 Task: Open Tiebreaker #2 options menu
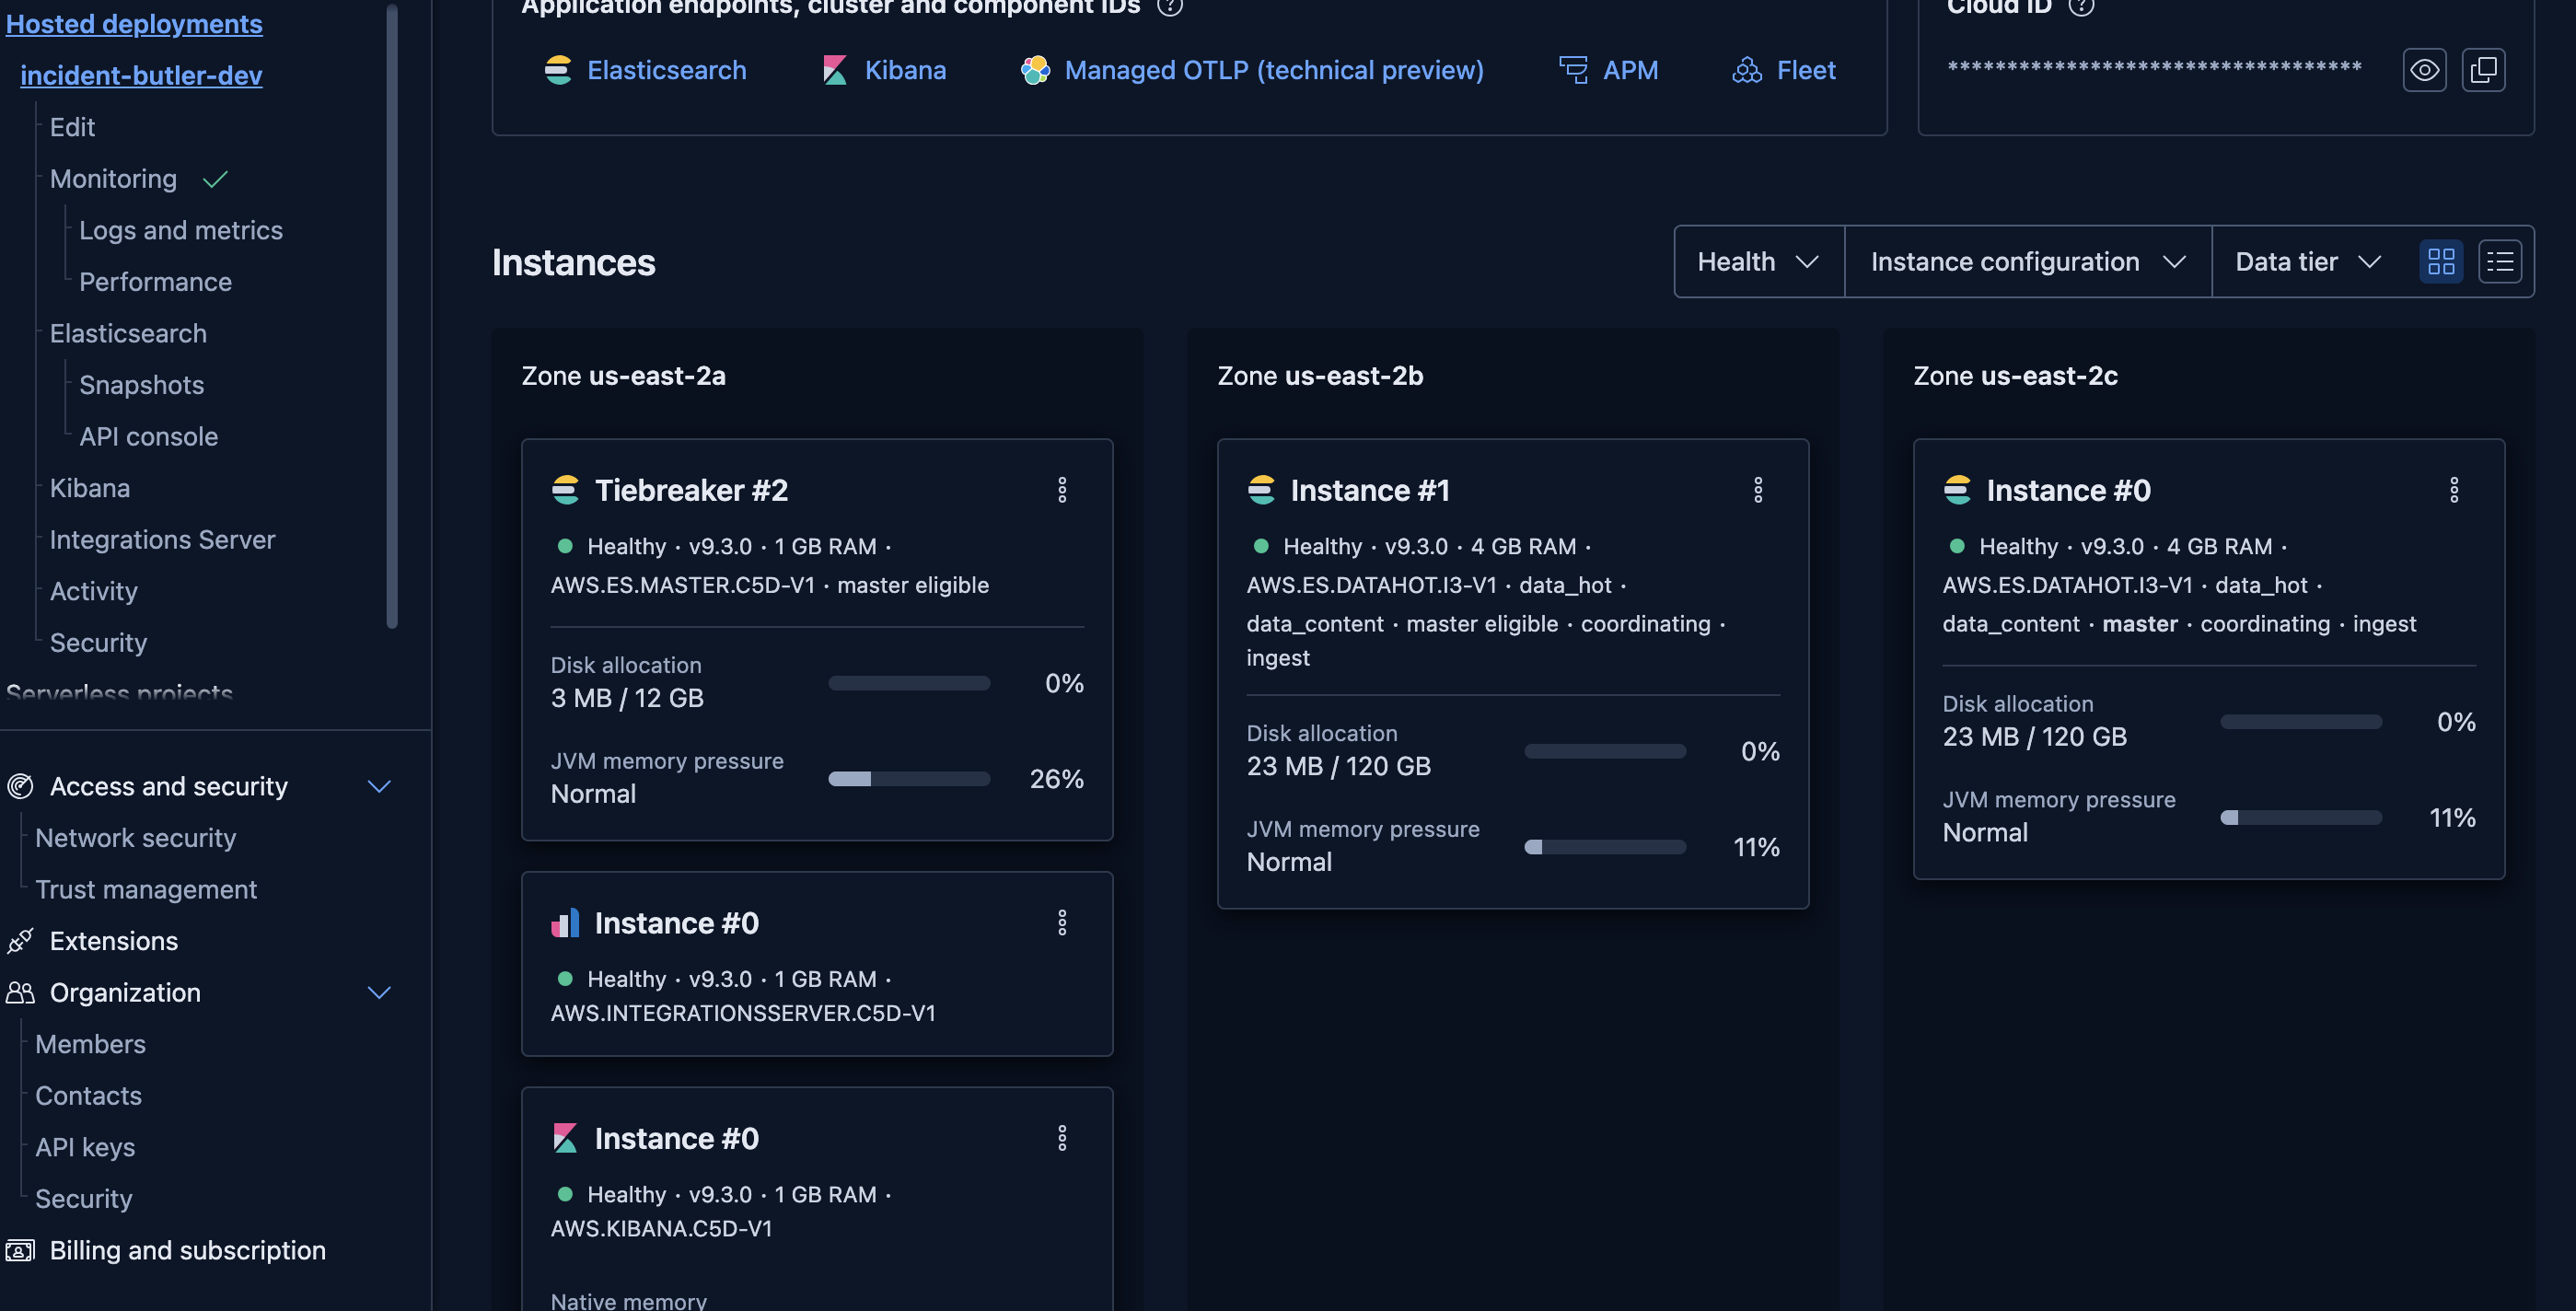1062,490
